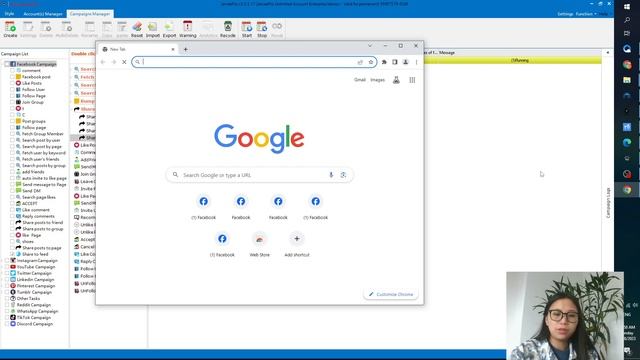The image size is (640, 360).
Task: Switch to Campaign Manager tab
Action: point(90,13)
